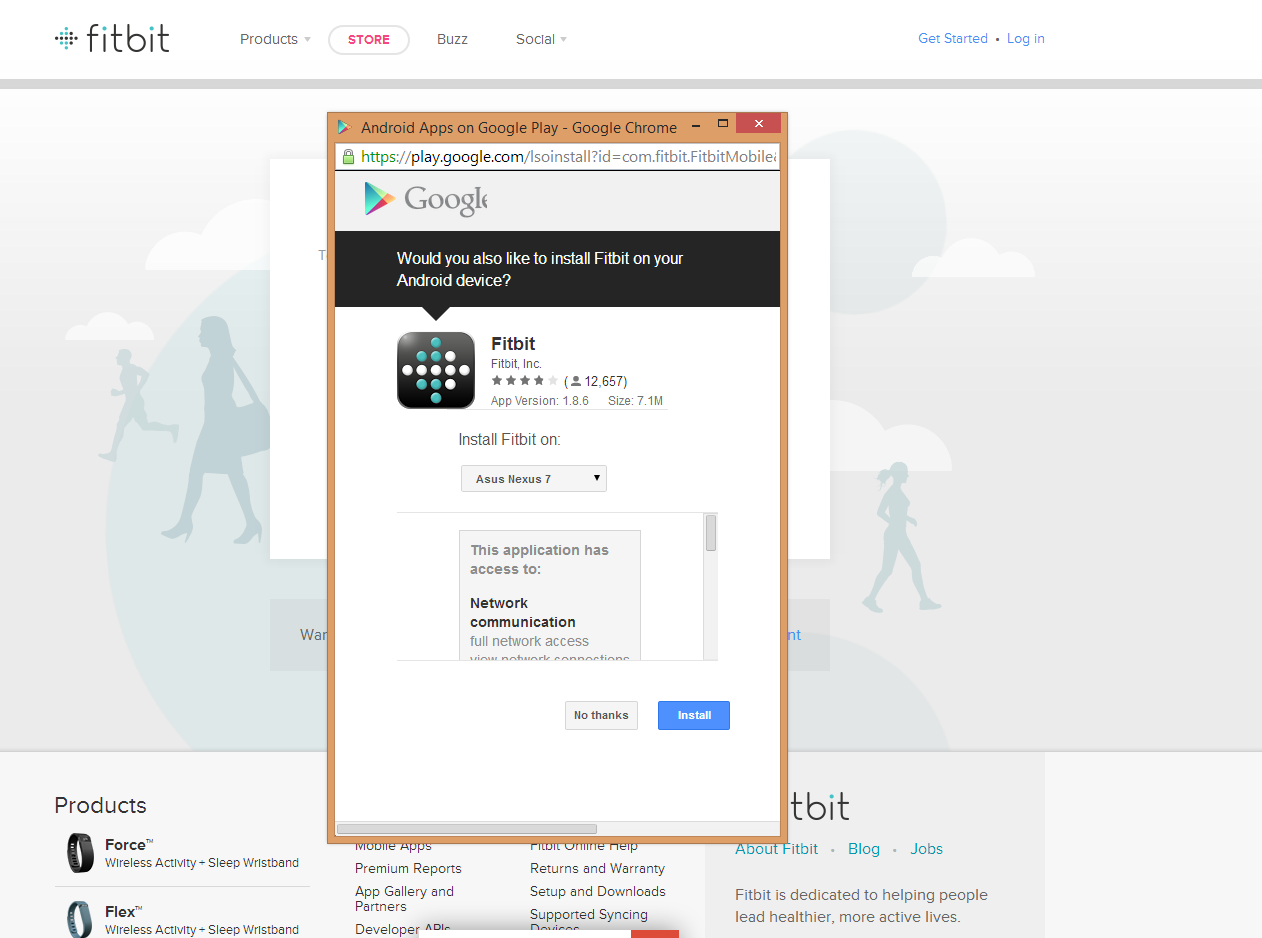Screen dimensions: 1262x938
Task: Click the Force wristband product icon
Action: pos(80,853)
